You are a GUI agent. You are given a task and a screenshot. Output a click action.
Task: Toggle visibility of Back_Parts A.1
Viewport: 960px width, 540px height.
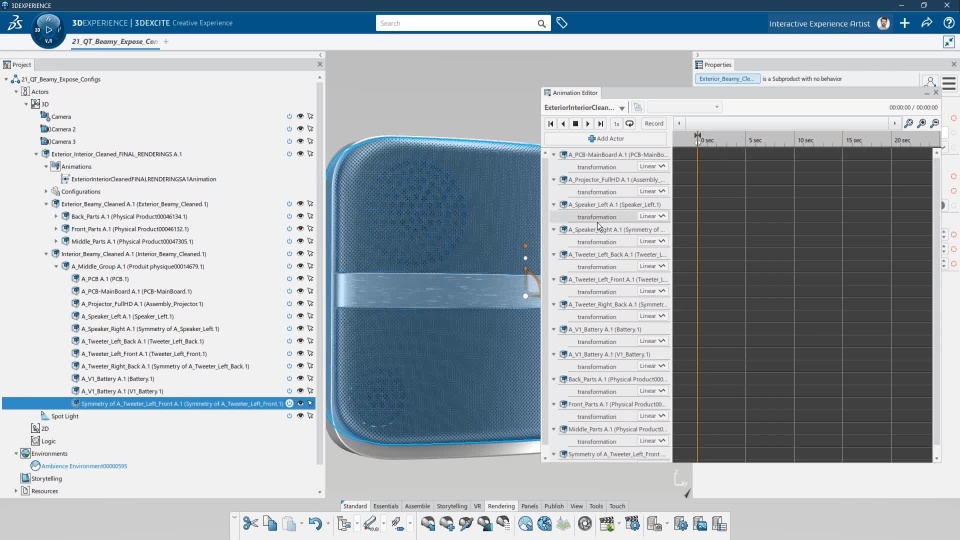coord(300,216)
